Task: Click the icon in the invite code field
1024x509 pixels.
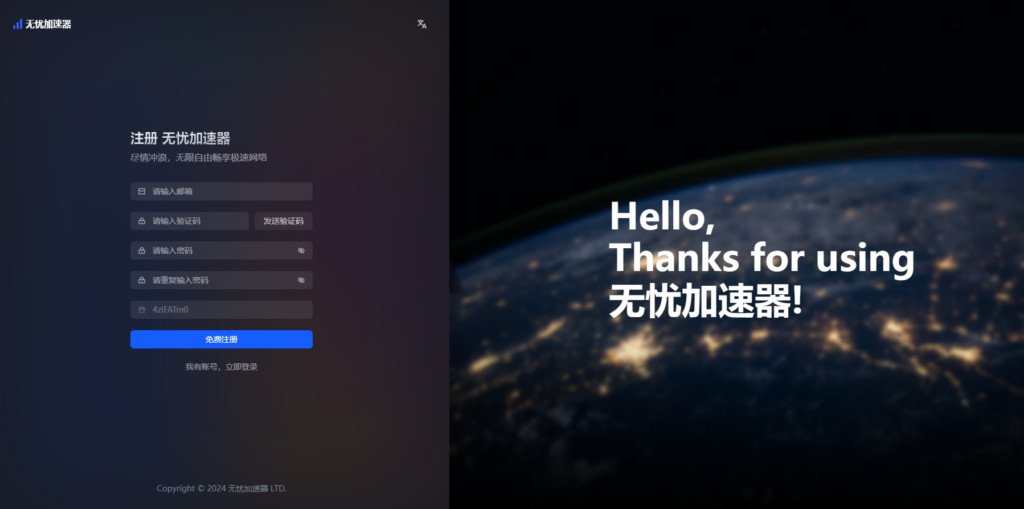Action: [142, 310]
